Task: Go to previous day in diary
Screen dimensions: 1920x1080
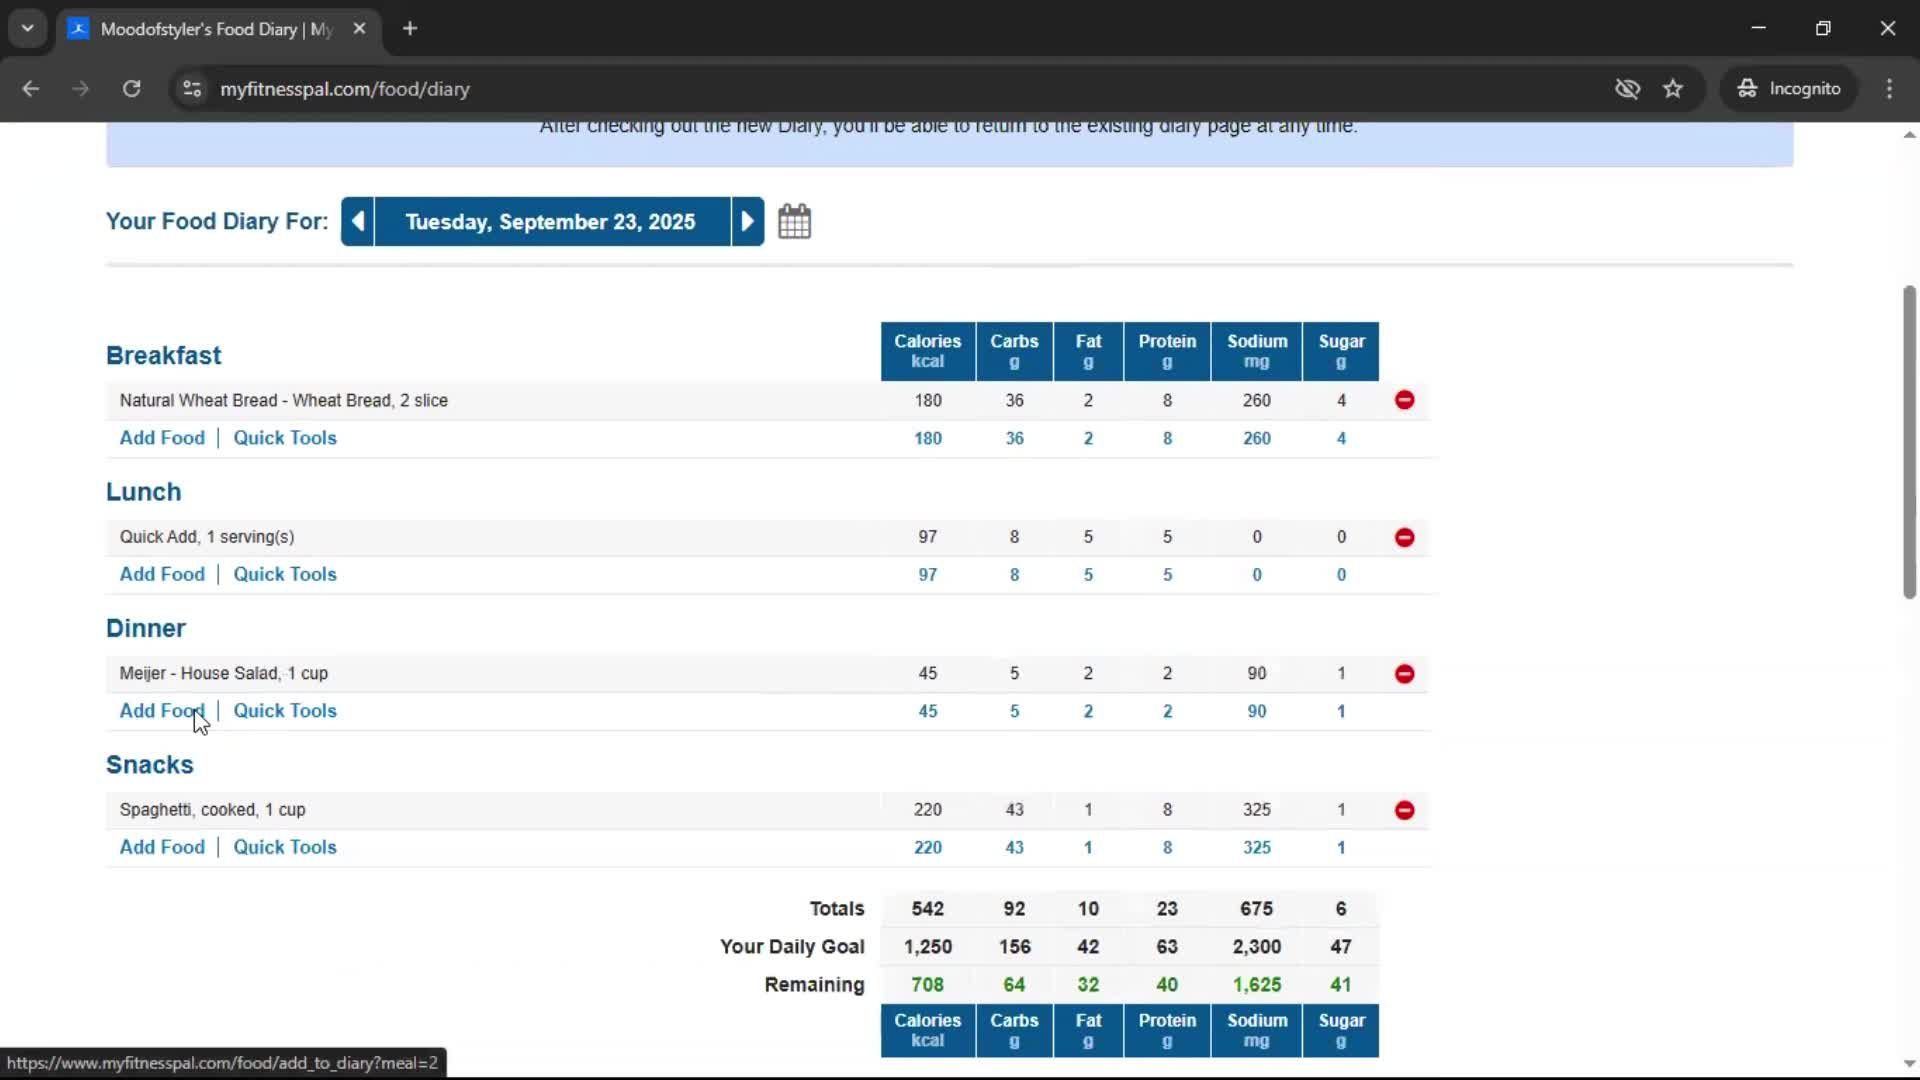Action: tap(358, 221)
